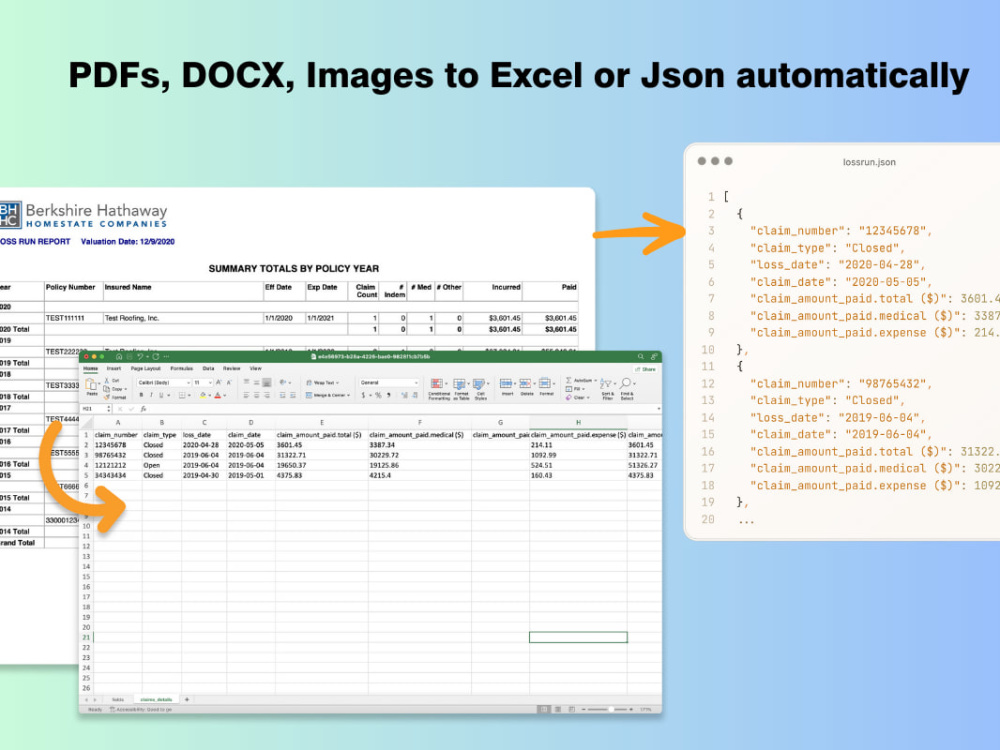Click the Home icon in Excel title bar
Screen dimensions: 1000x750
click(x=119, y=357)
